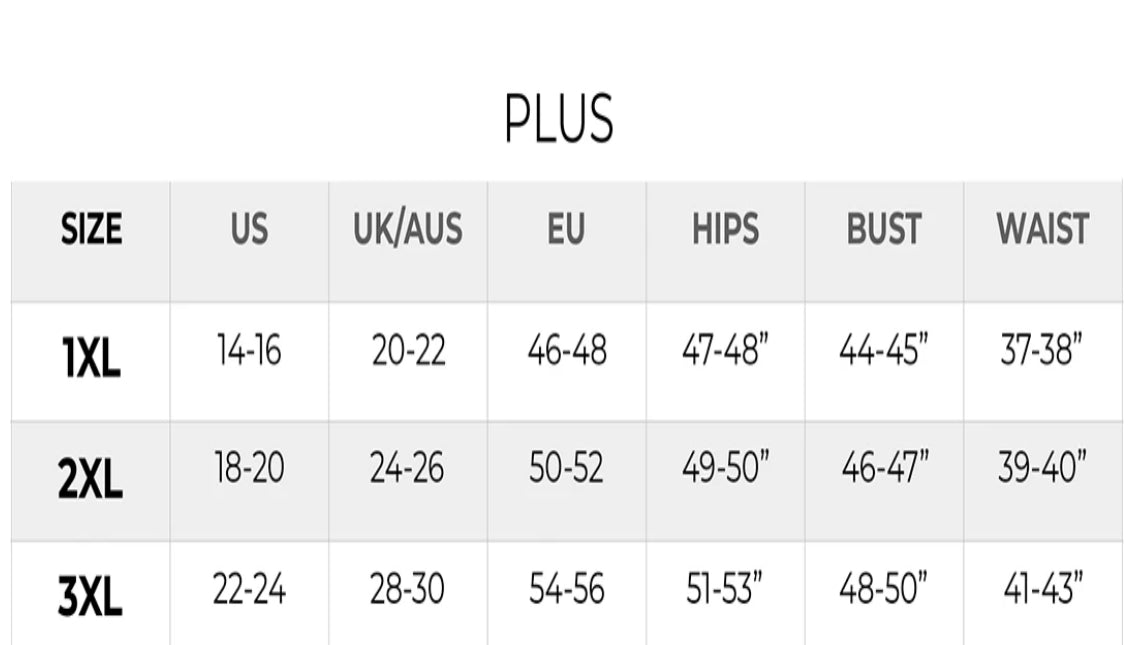This screenshot has height=645, width=1134.
Task: Click the 54-56 EU size cell
Action: (566, 589)
